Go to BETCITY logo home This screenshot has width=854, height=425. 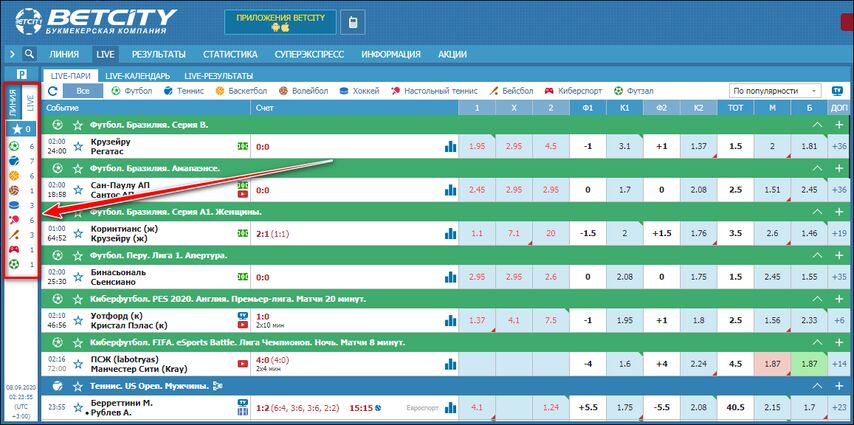click(95, 22)
